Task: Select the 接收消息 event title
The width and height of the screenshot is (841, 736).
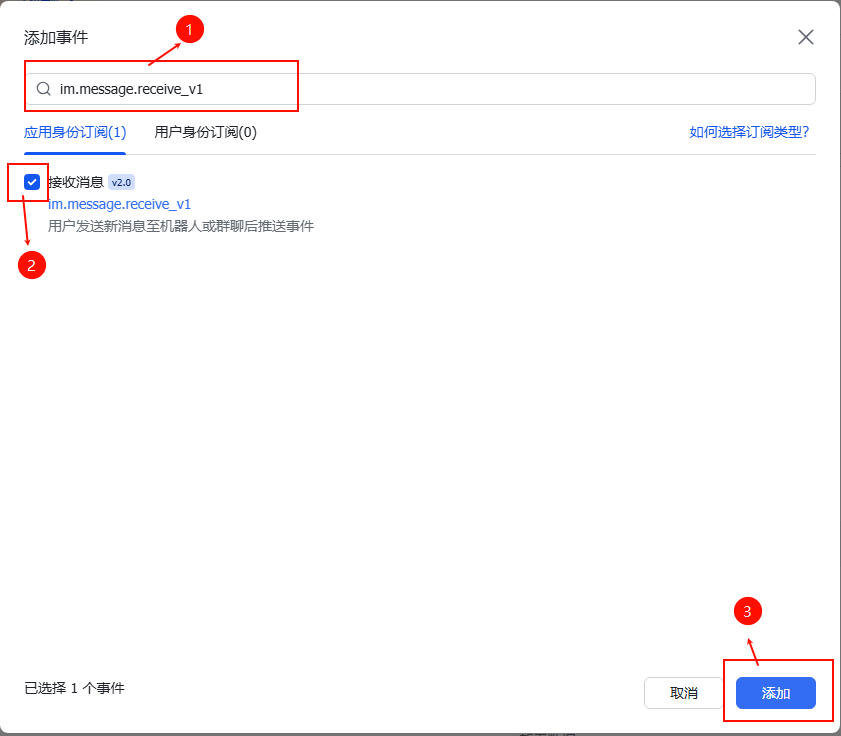Action: [76, 182]
